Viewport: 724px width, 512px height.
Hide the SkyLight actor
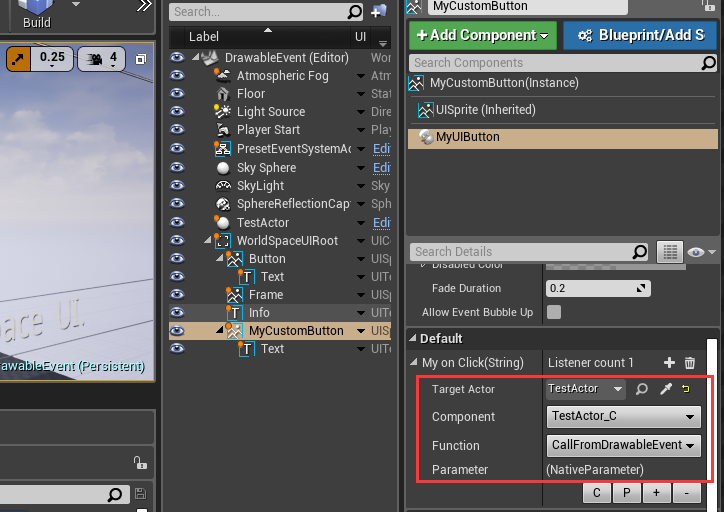click(x=177, y=185)
